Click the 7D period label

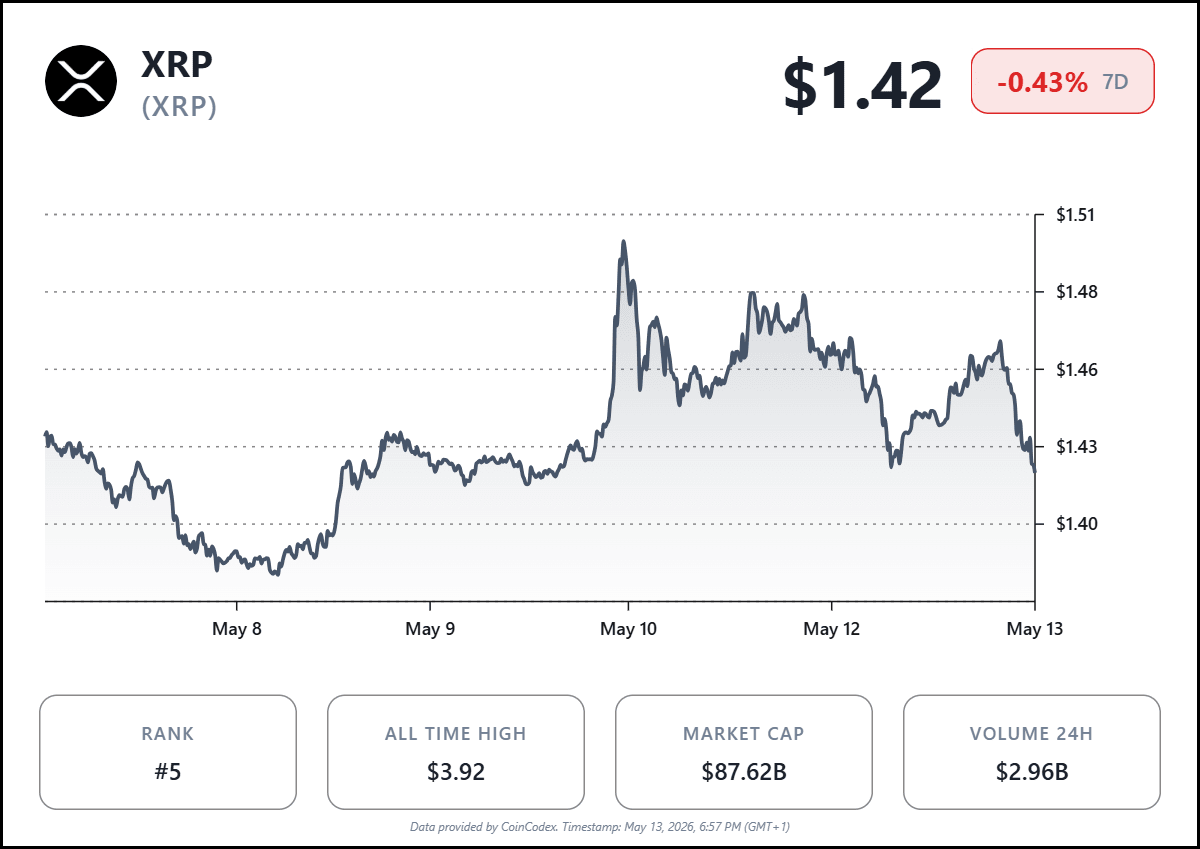point(1115,83)
